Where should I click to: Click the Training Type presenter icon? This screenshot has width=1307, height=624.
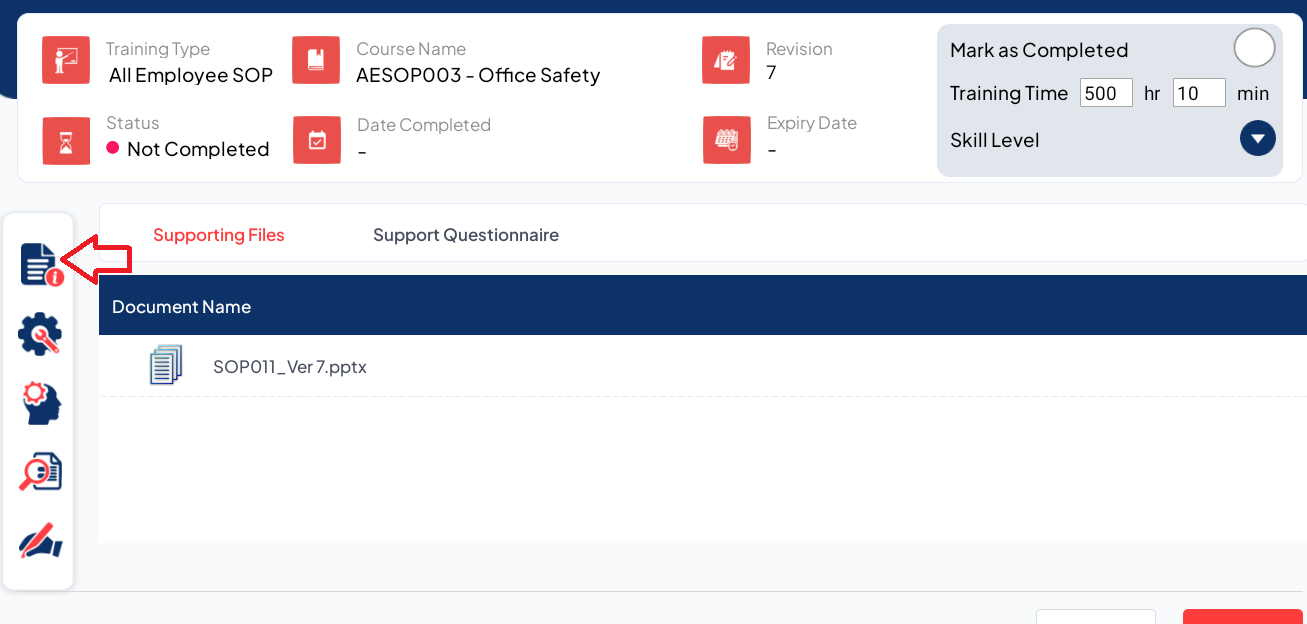pos(66,60)
